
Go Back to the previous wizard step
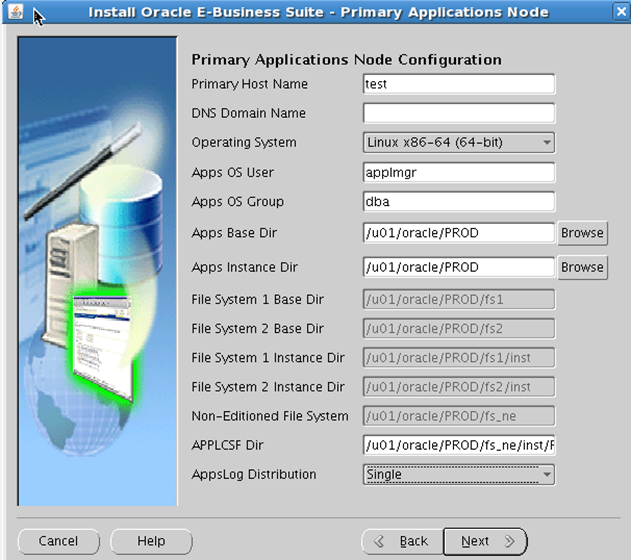pos(402,541)
